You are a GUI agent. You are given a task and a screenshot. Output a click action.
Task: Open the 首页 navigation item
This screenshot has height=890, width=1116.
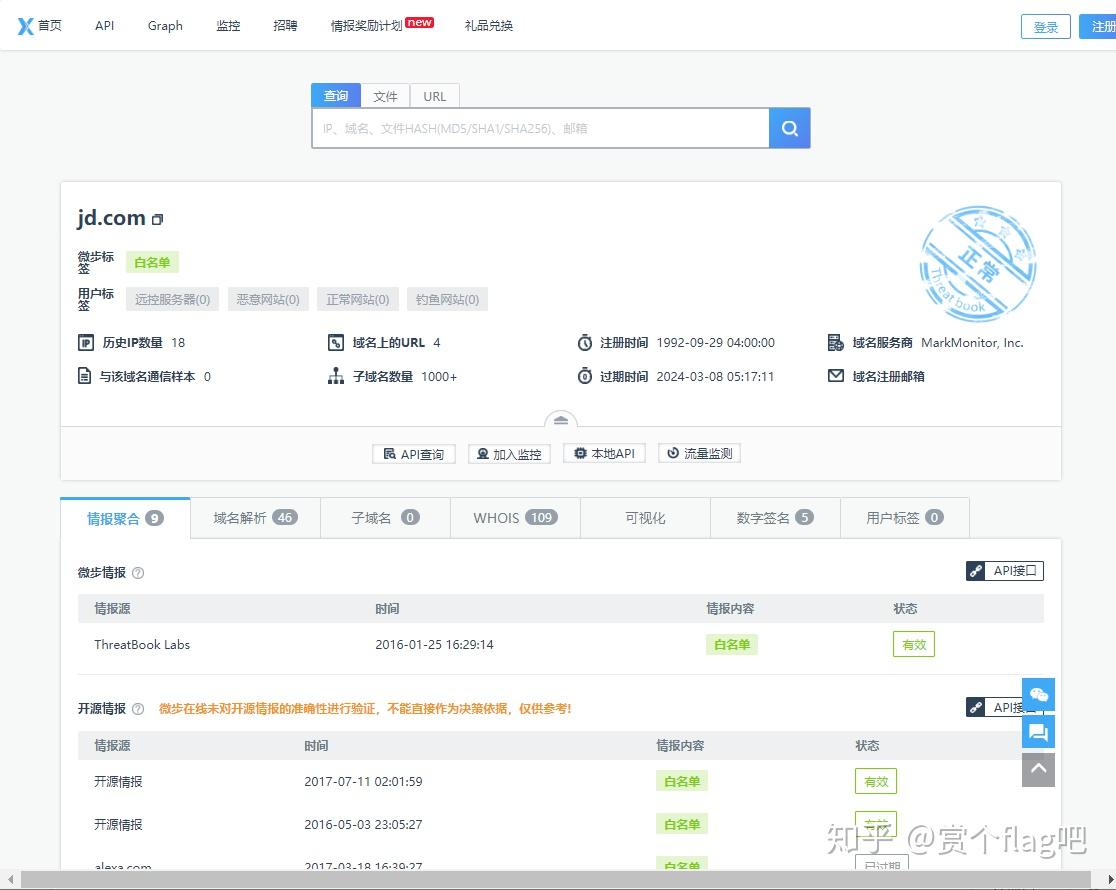pos(50,26)
